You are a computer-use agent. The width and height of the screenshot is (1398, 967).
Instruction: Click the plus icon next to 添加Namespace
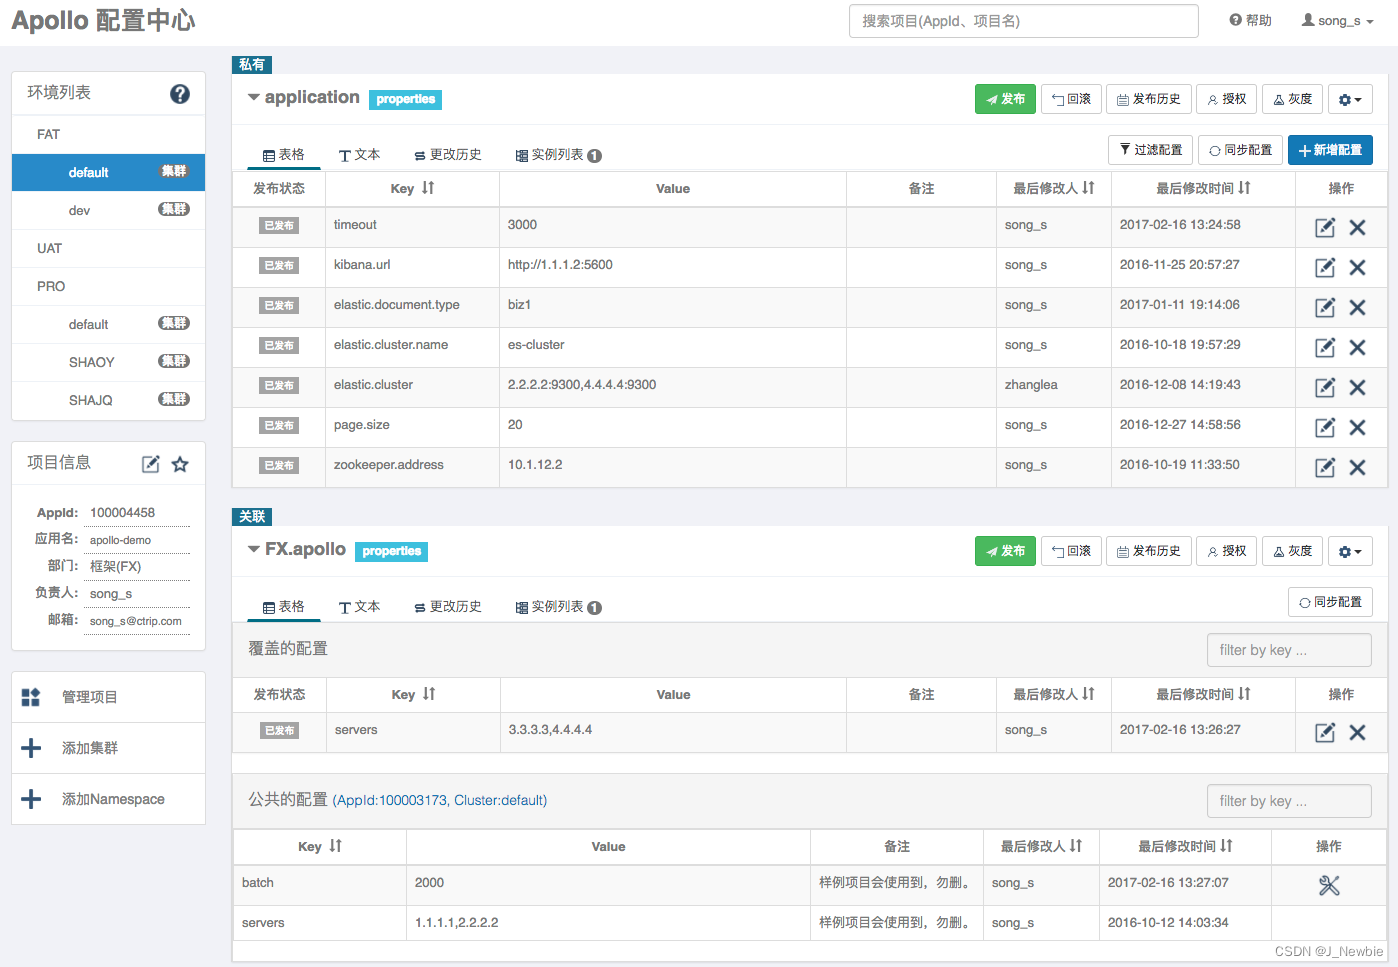tap(32, 799)
